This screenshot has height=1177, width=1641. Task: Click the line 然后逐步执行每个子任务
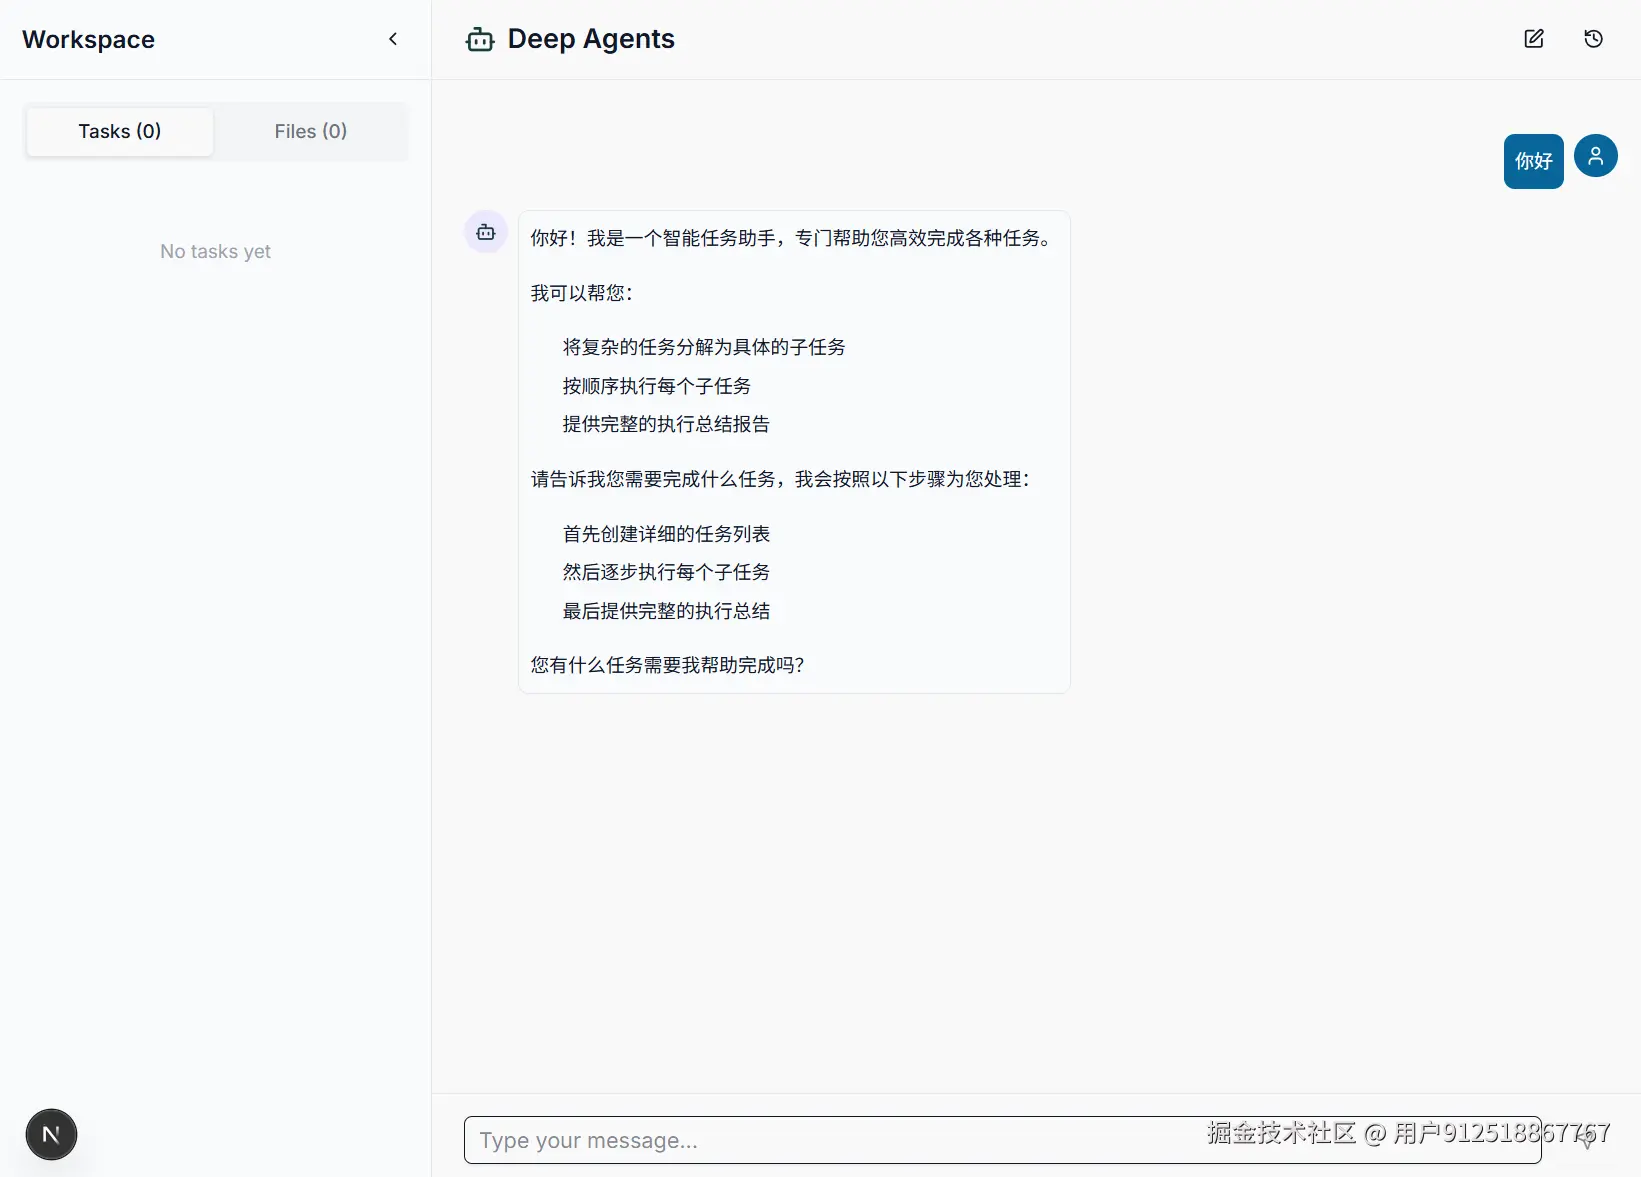point(666,572)
